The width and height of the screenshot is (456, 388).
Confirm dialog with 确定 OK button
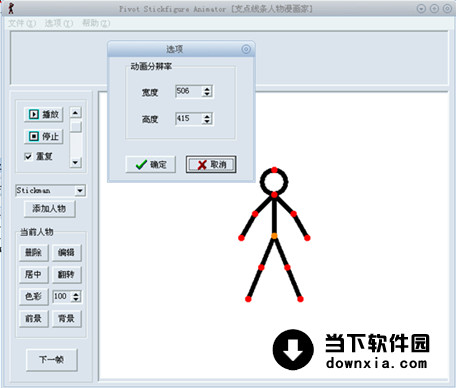[151, 164]
